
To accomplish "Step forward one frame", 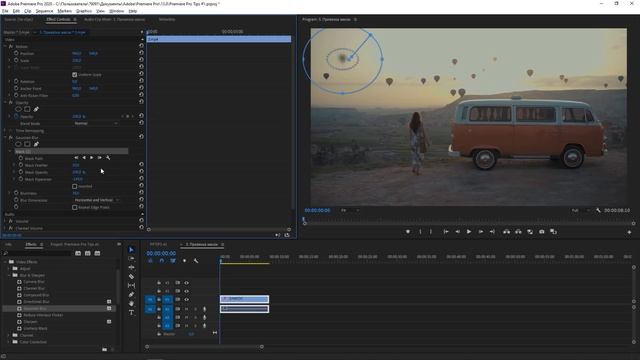I will coord(481,231).
